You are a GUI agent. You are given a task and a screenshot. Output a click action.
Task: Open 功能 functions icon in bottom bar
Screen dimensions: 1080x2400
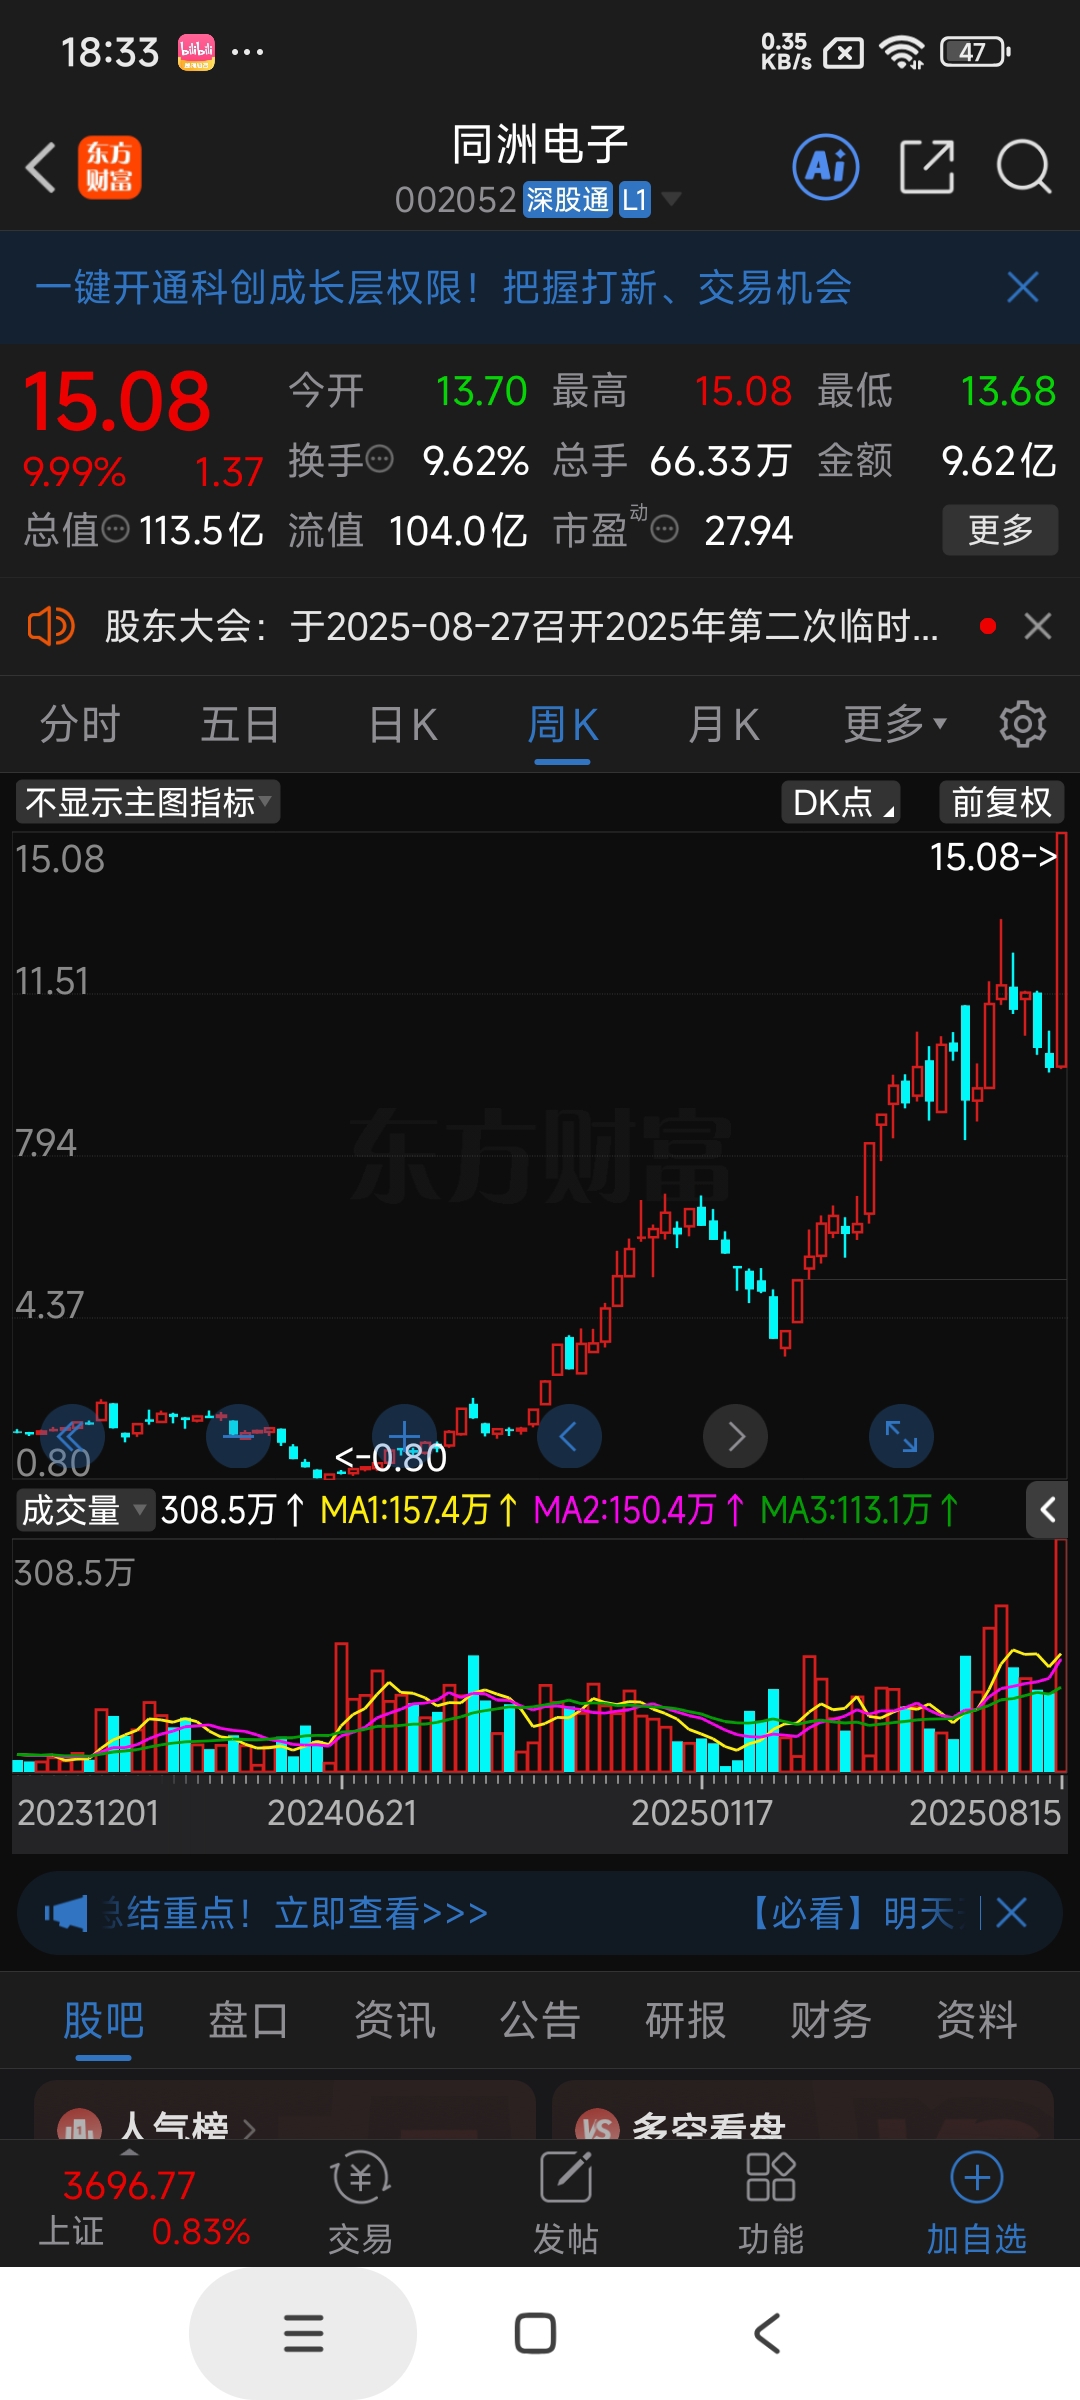tap(771, 2204)
